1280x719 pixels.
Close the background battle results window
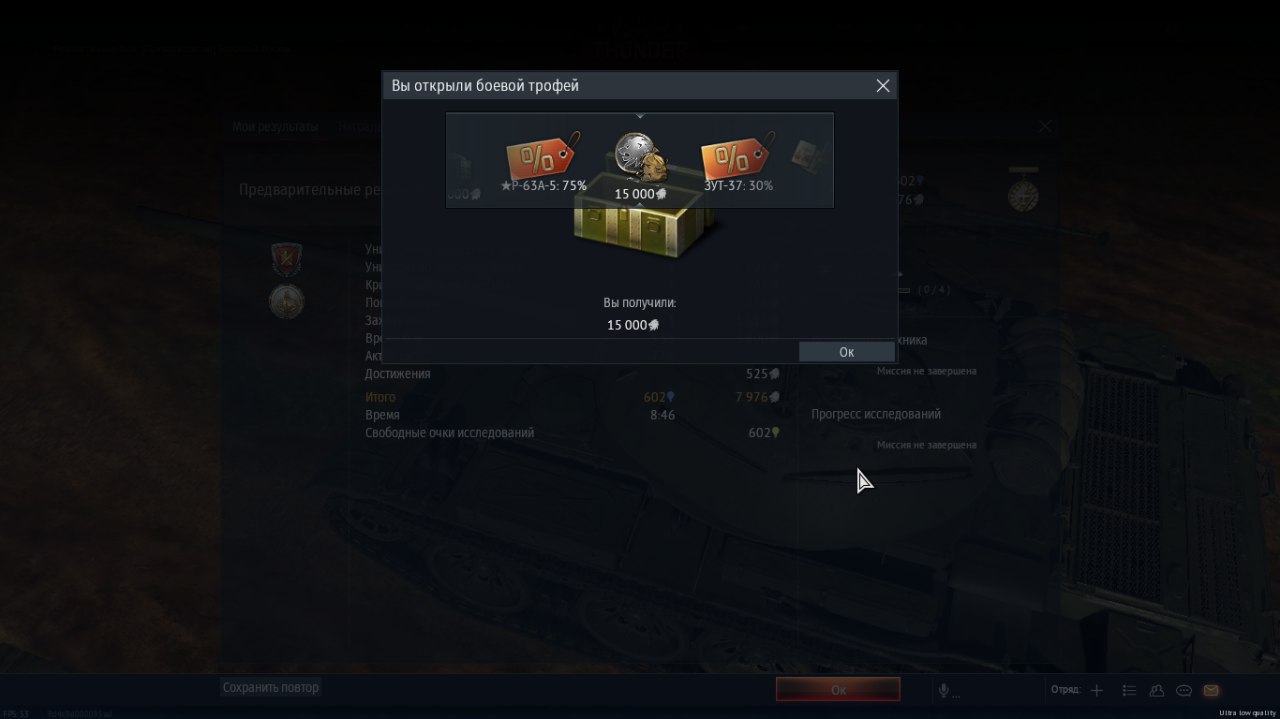click(1045, 127)
